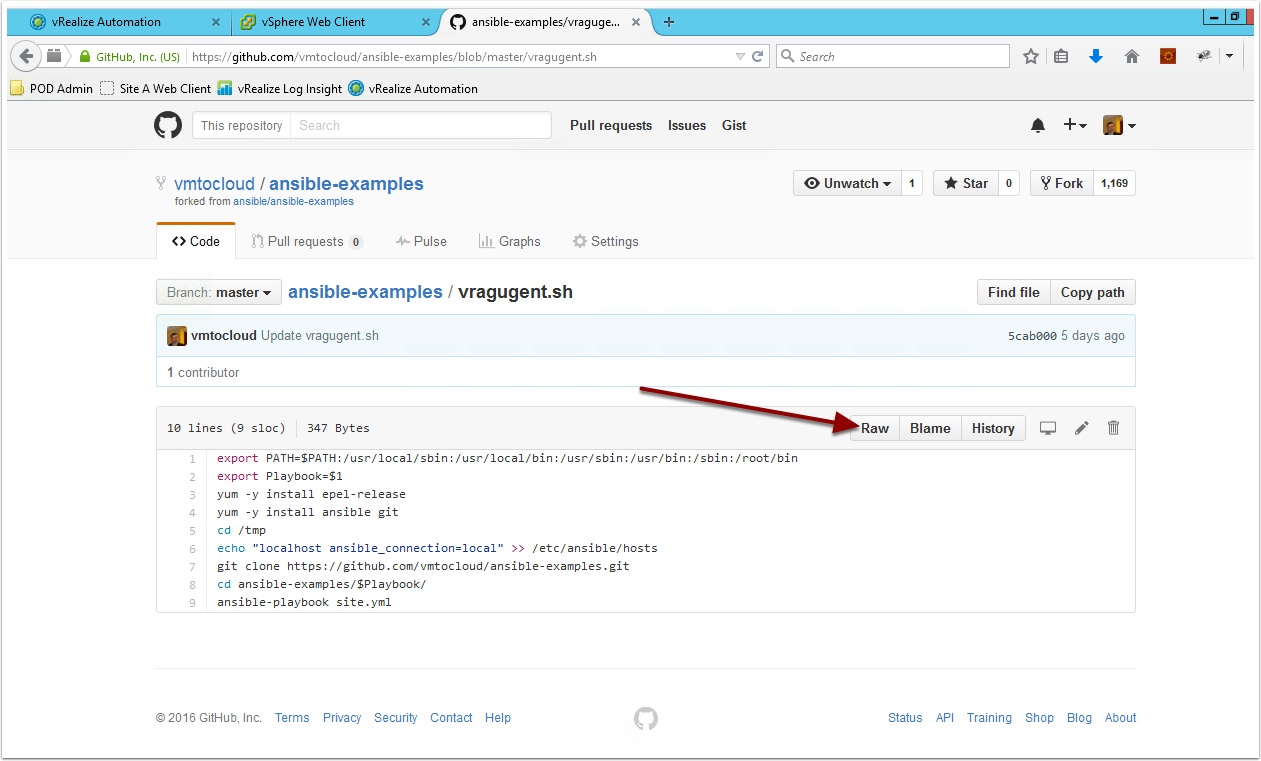Click the GitHub logo in the footer

point(646,718)
